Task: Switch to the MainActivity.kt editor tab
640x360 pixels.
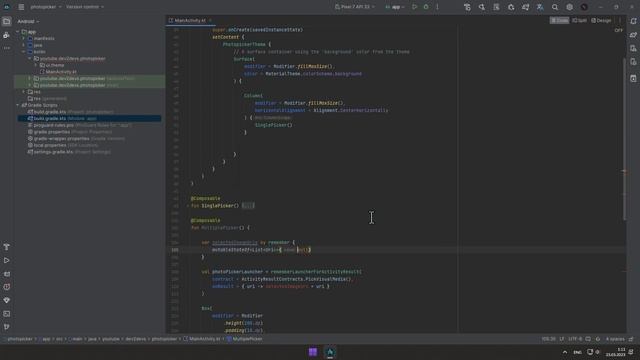Action: [x=190, y=20]
